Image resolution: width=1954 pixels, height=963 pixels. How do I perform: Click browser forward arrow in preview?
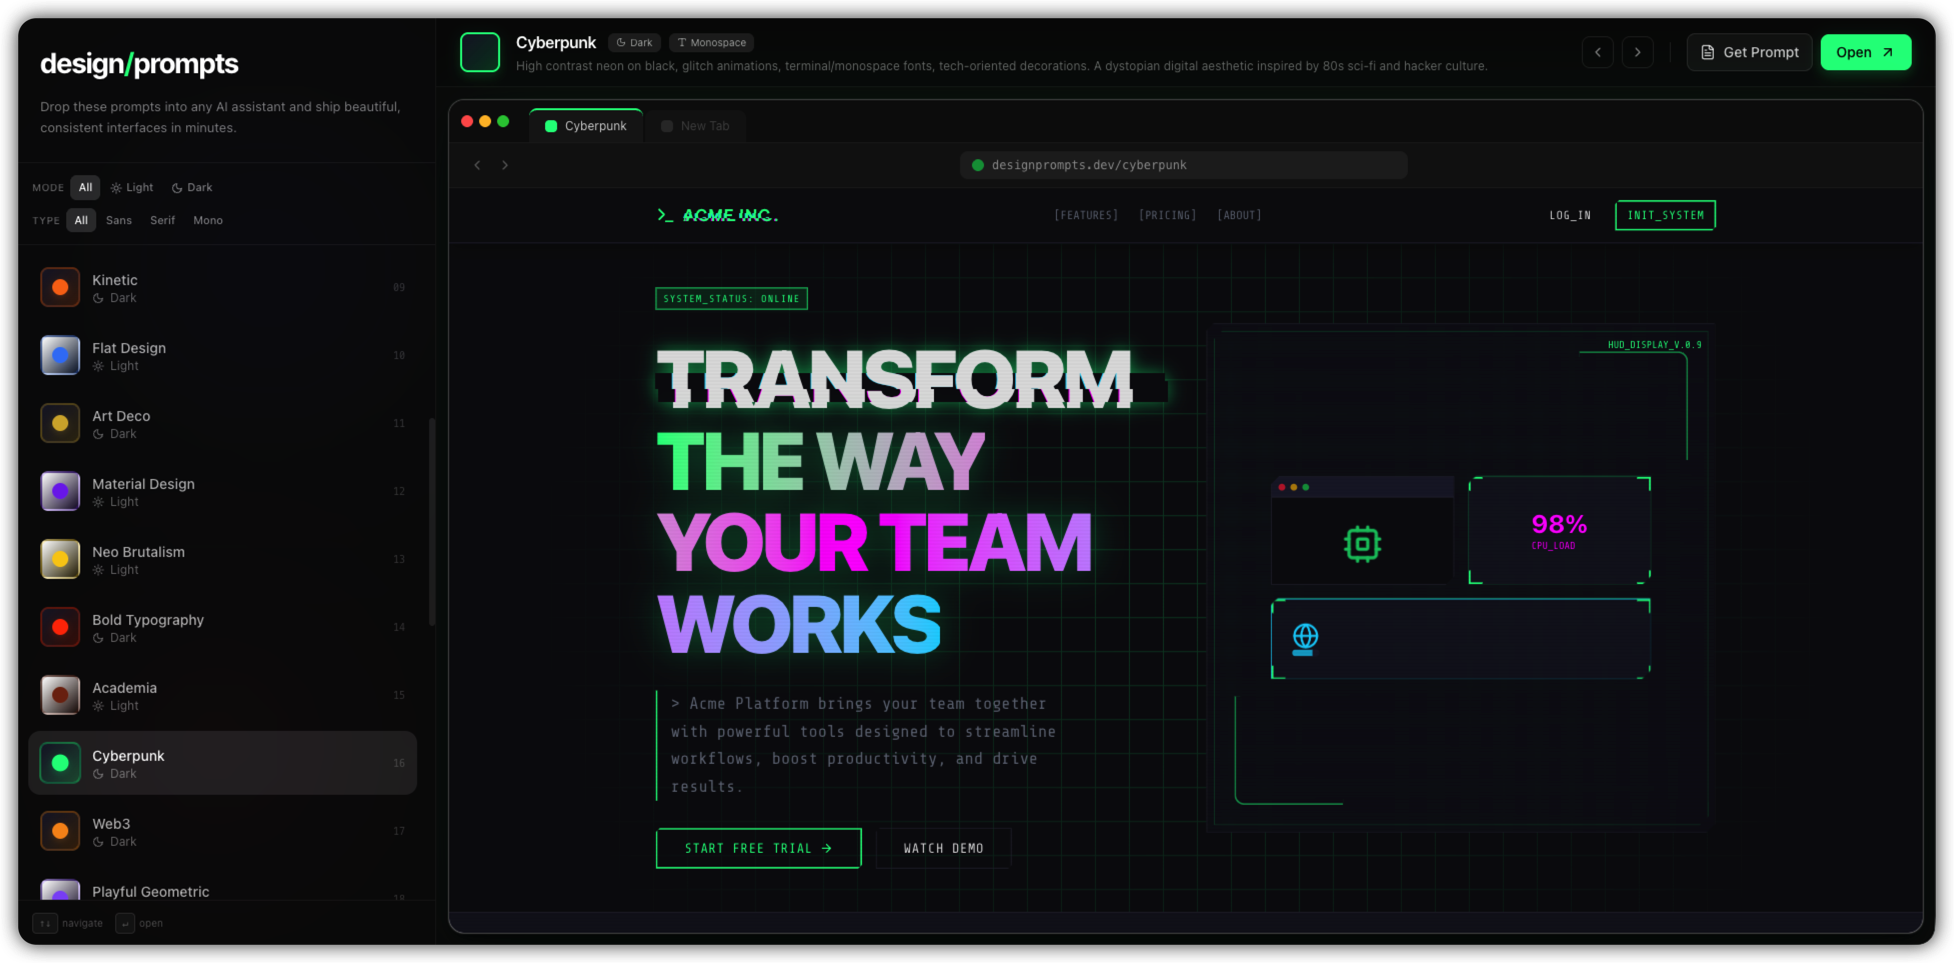pos(505,165)
